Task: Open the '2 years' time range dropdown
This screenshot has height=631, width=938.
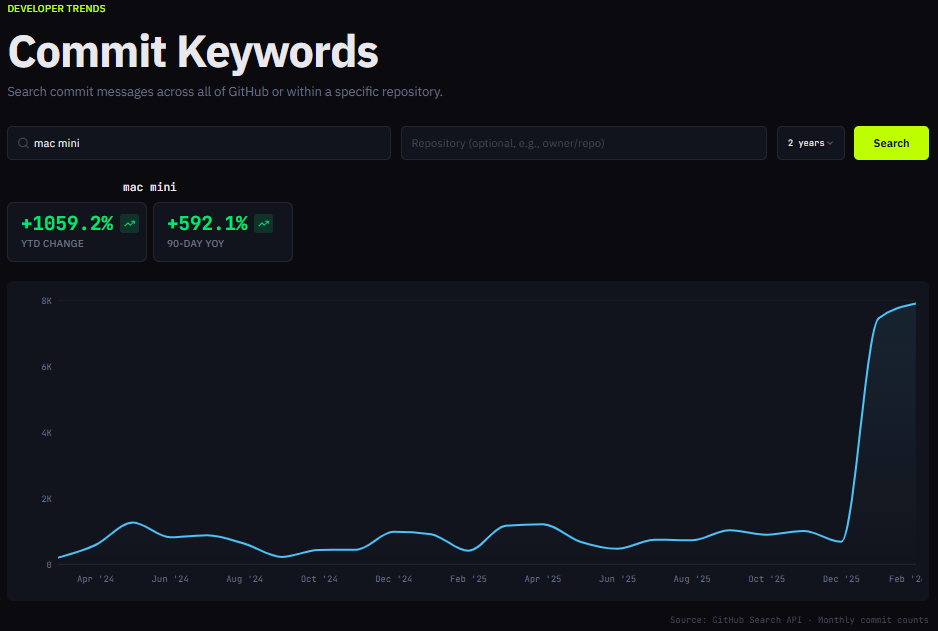Action: pyautogui.click(x=811, y=143)
